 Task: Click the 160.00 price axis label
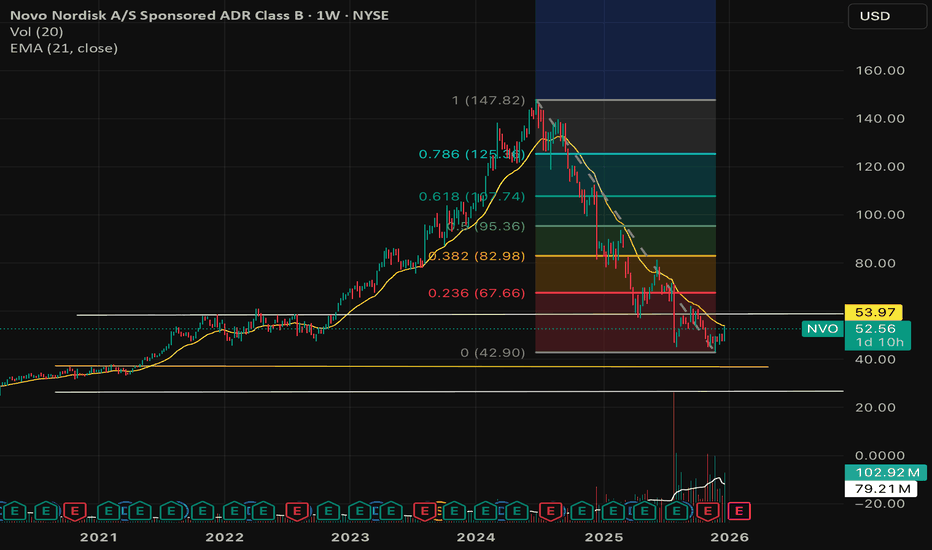coord(880,71)
